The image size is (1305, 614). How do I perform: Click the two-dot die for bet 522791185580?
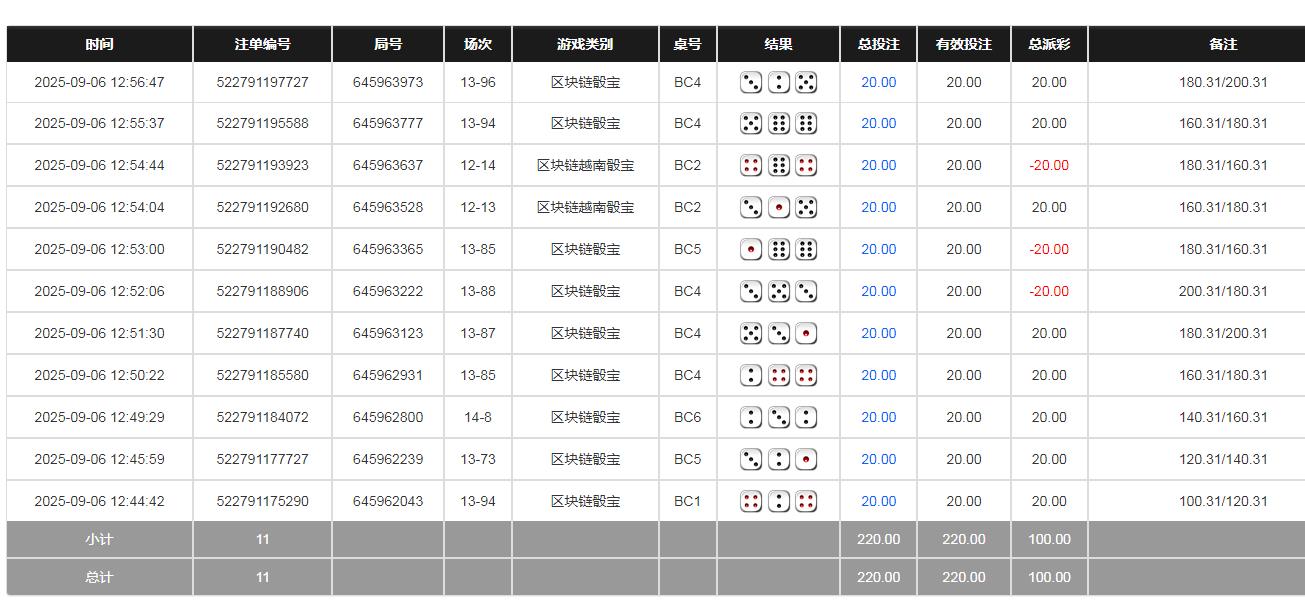pos(751,375)
